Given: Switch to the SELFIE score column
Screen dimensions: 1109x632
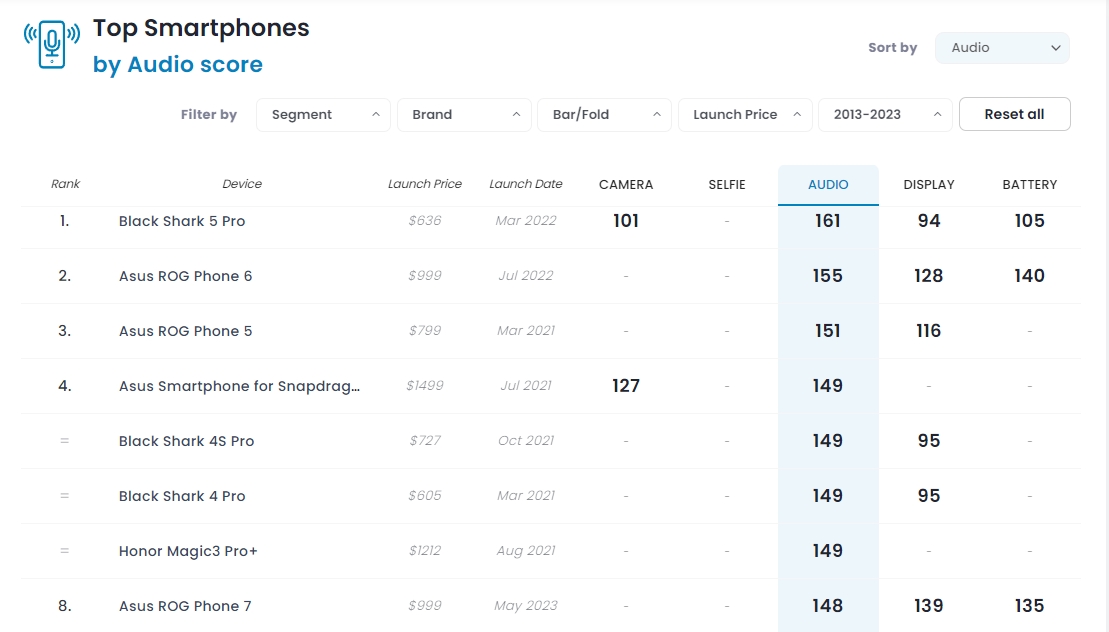Looking at the screenshot, I should tap(727, 185).
